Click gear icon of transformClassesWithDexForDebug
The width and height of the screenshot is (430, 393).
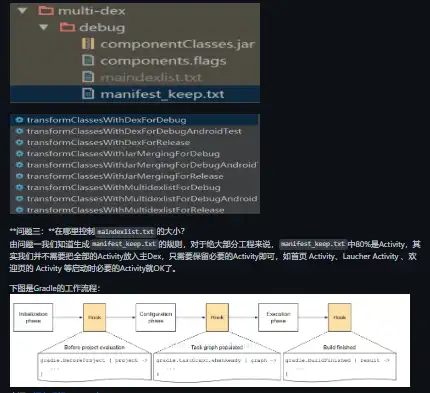click(x=20, y=120)
